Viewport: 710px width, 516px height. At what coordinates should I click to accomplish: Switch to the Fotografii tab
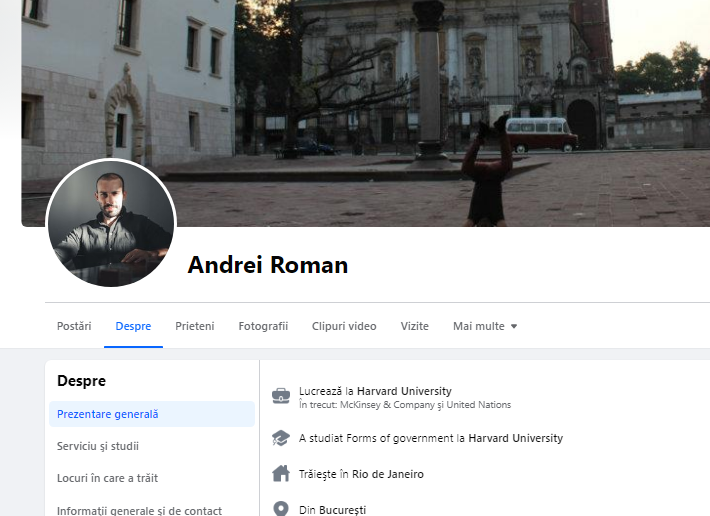pyautogui.click(x=263, y=326)
